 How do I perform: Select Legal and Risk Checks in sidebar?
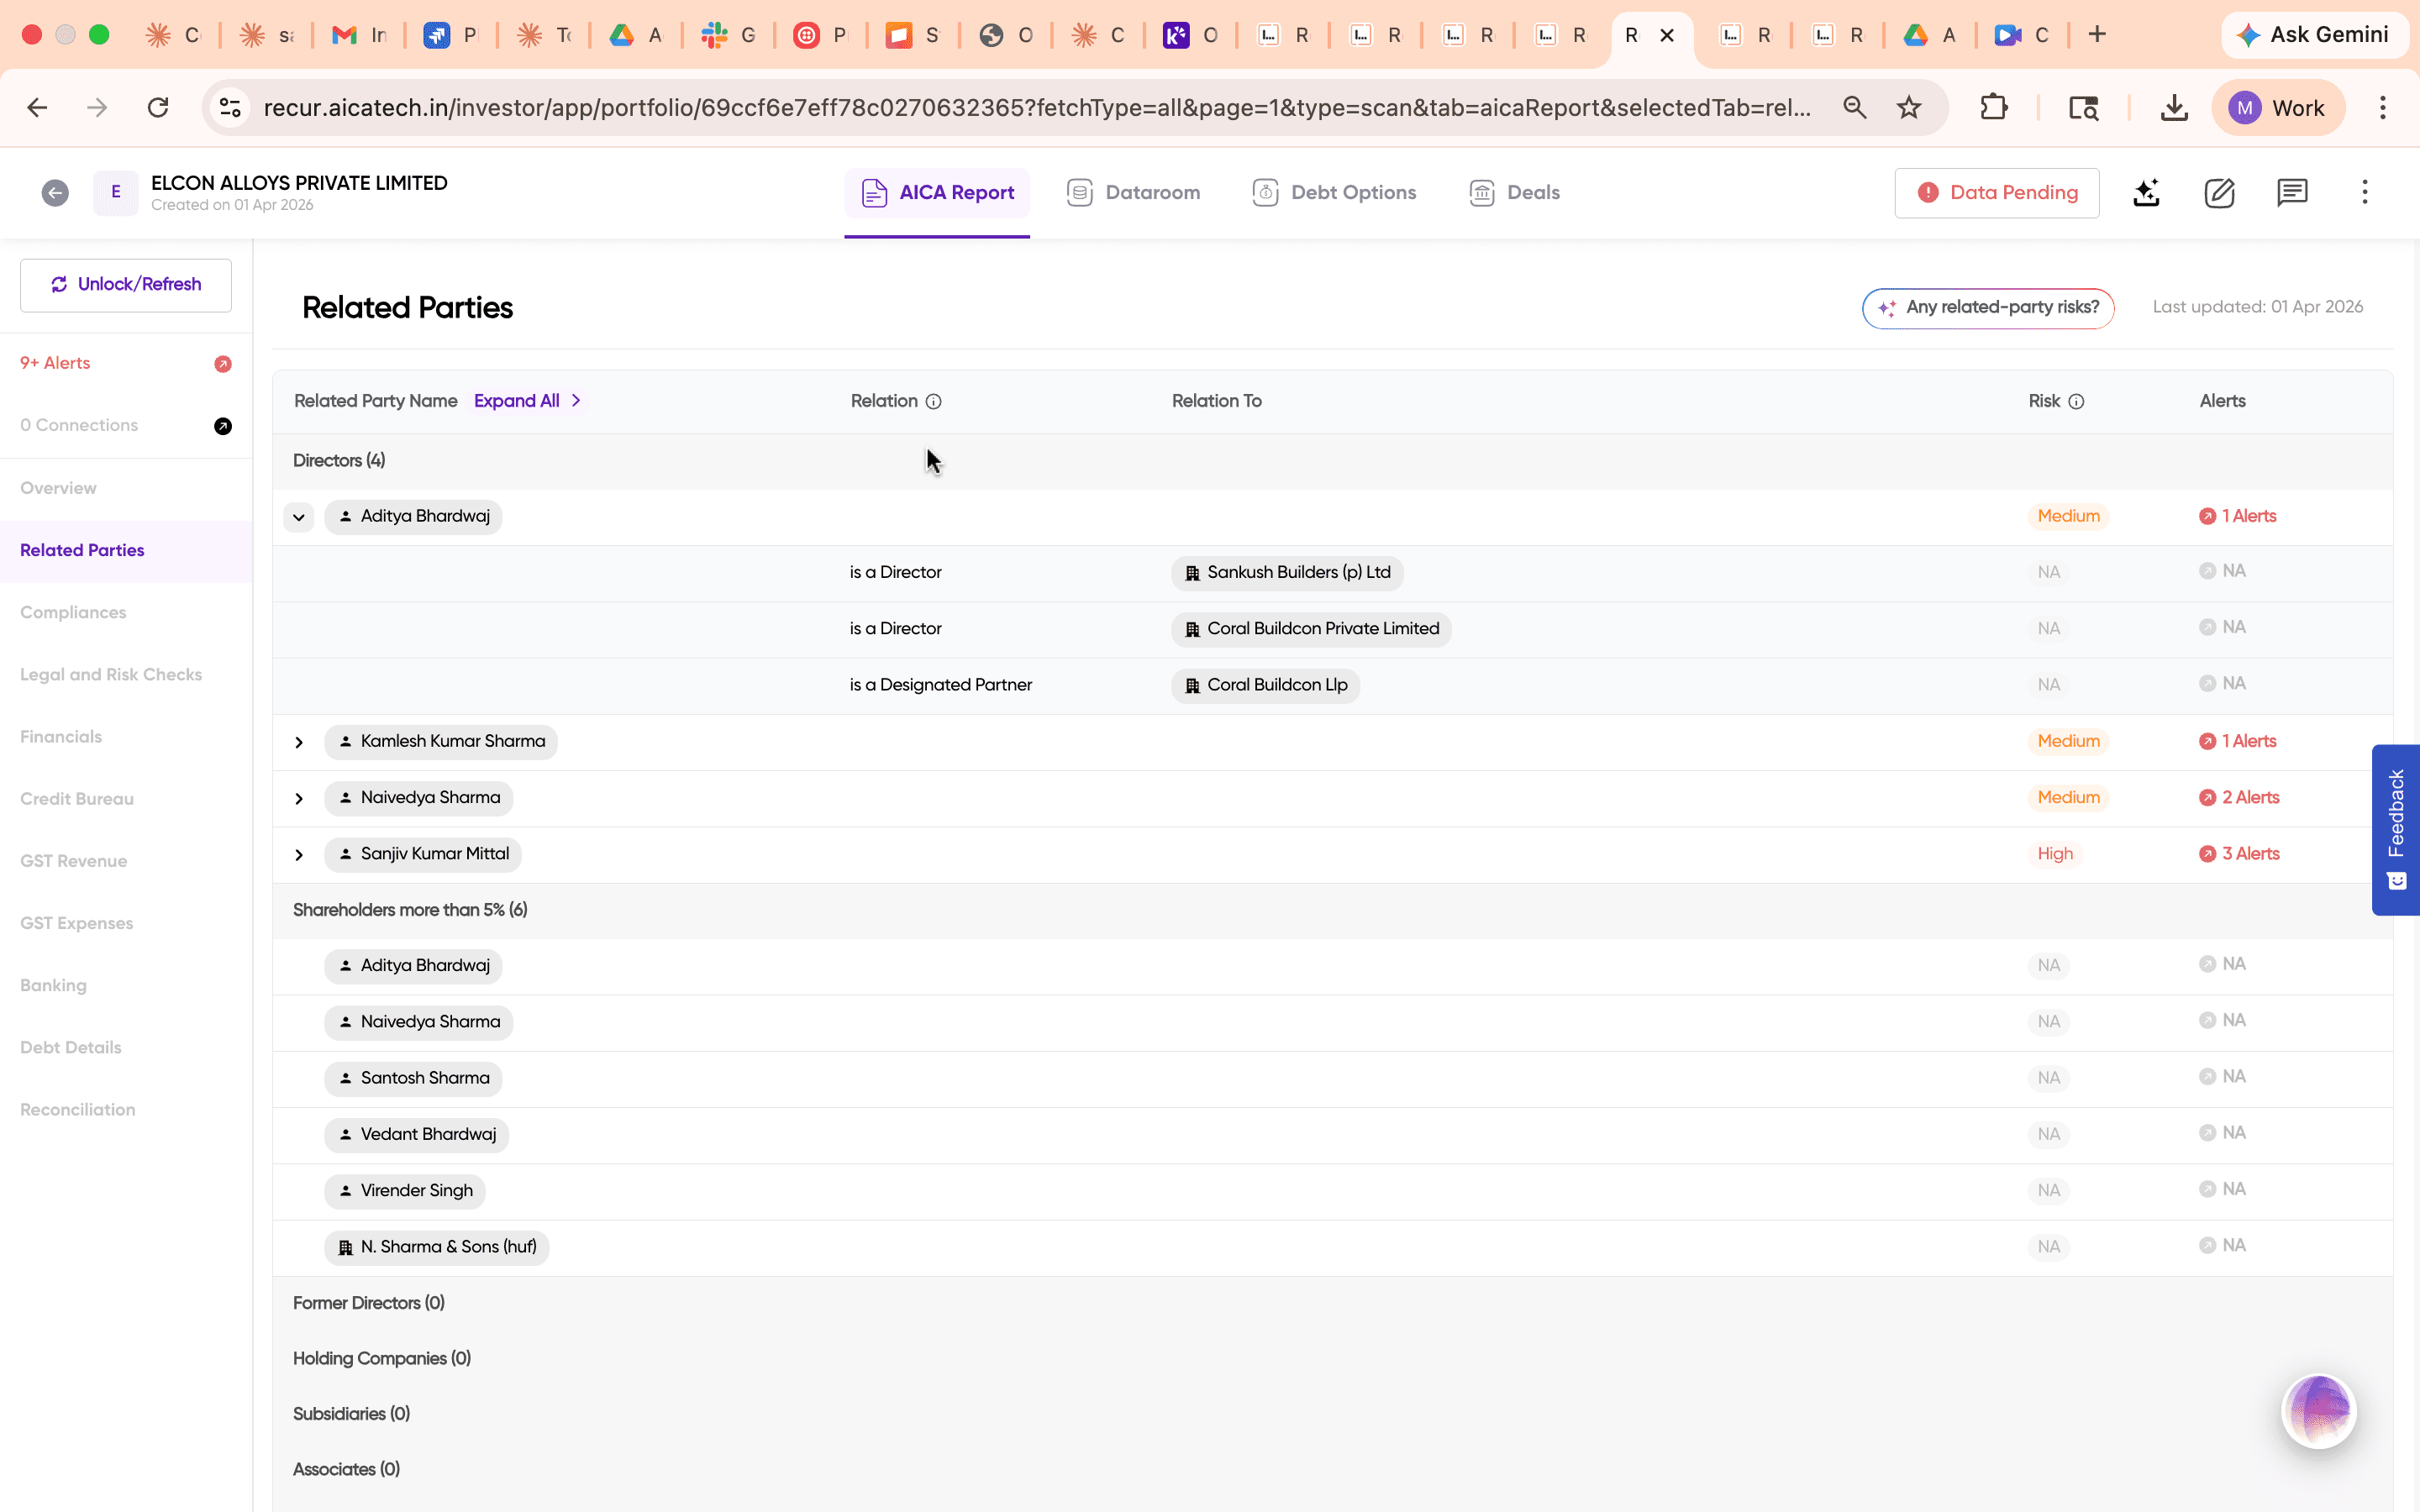pos(111,674)
